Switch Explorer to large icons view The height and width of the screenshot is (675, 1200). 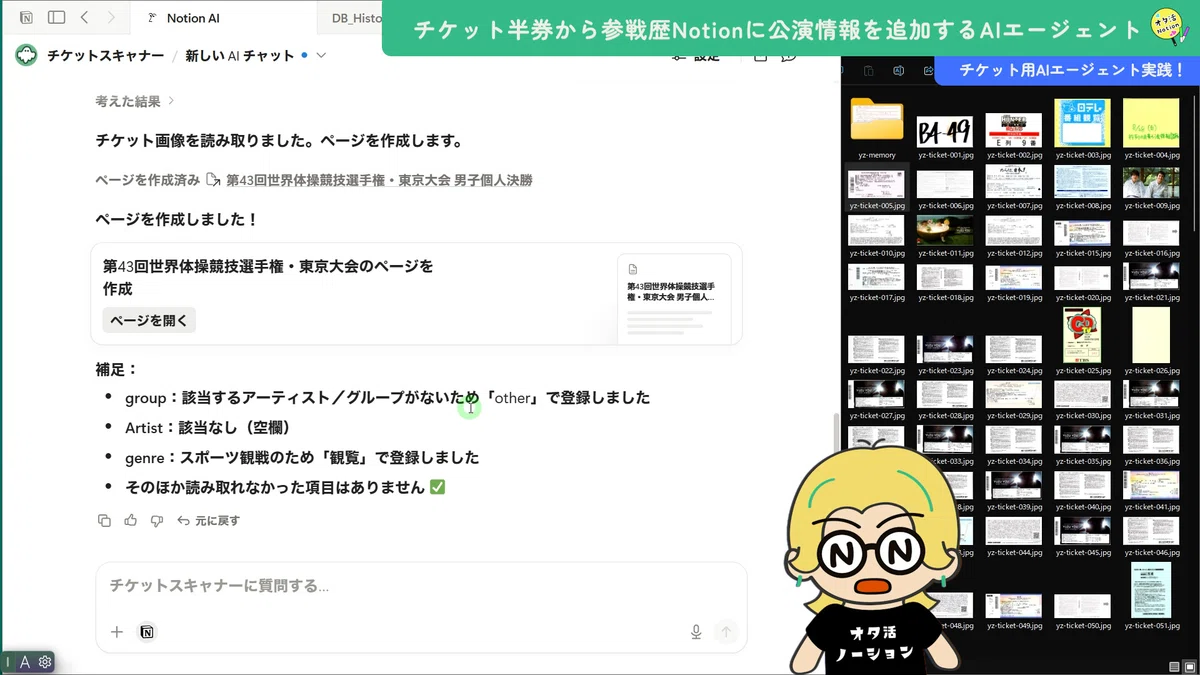pyautogui.click(x=1189, y=666)
